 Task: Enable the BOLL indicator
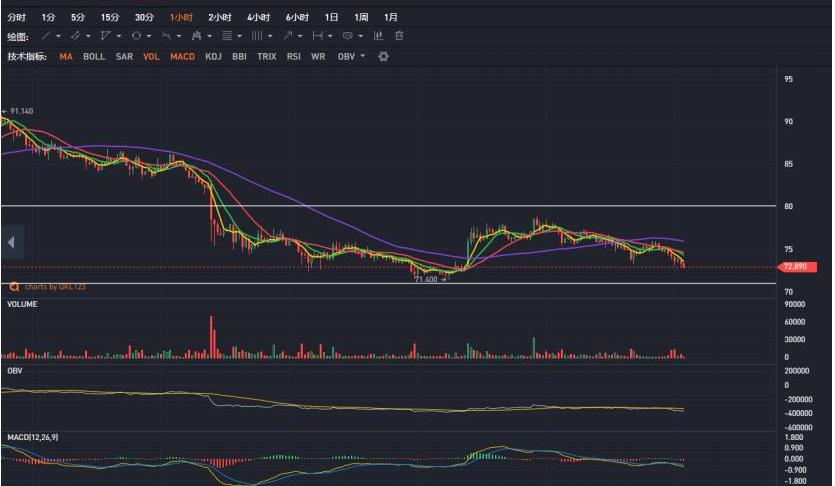click(94, 57)
